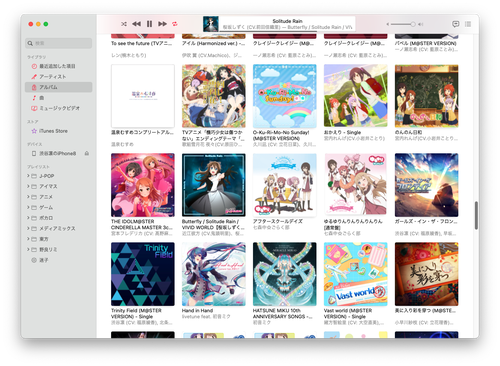Toggle the repeat mode button
The height and width of the screenshot is (366, 500).
(x=175, y=24)
